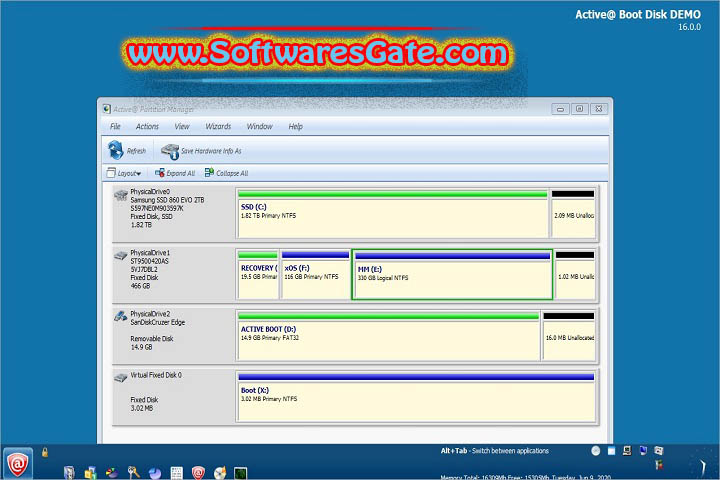Click 'Virtual Fixed Disk 0' label
This screenshot has height=480, width=720.
156,375
